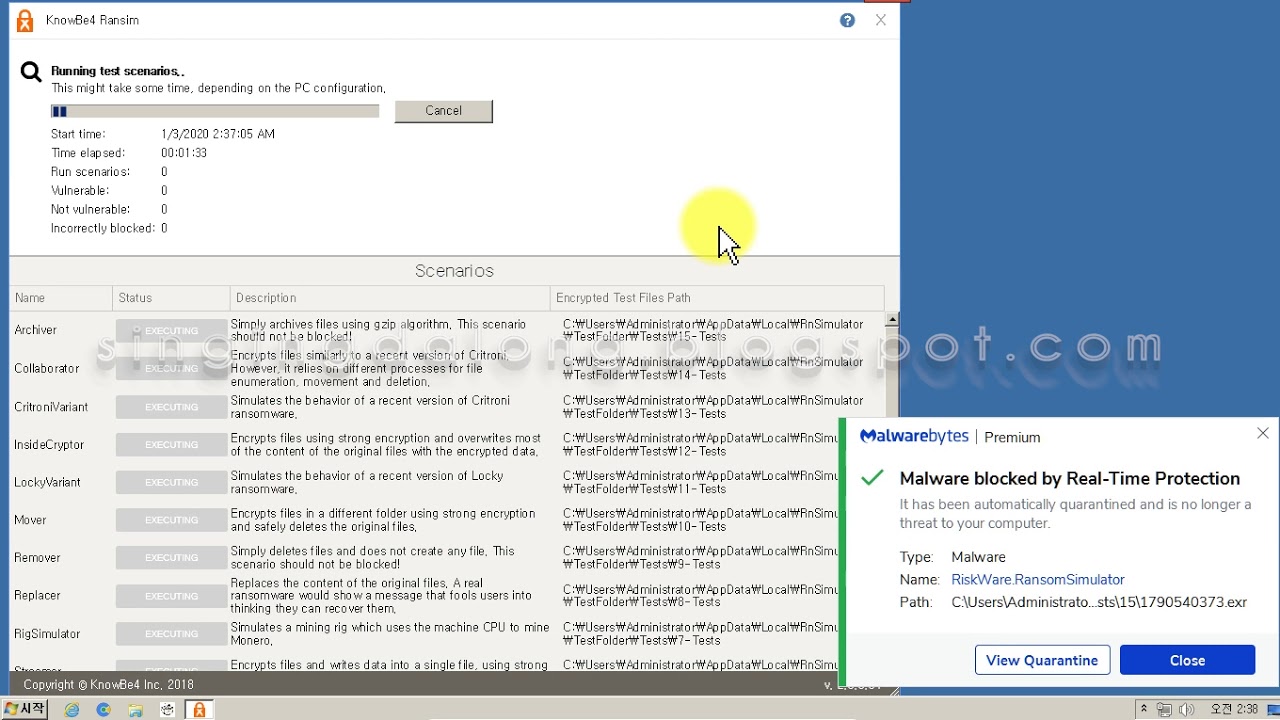Click the Time elapsed value 00:01:33
The height and width of the screenshot is (720, 1280).
point(184,153)
